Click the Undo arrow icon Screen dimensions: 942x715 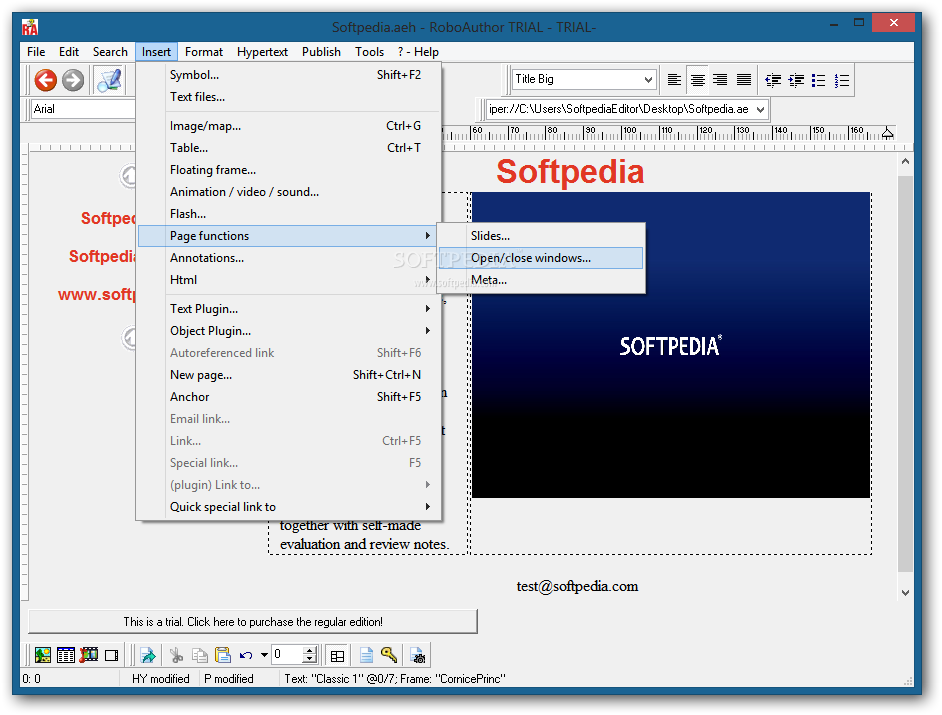click(246, 655)
